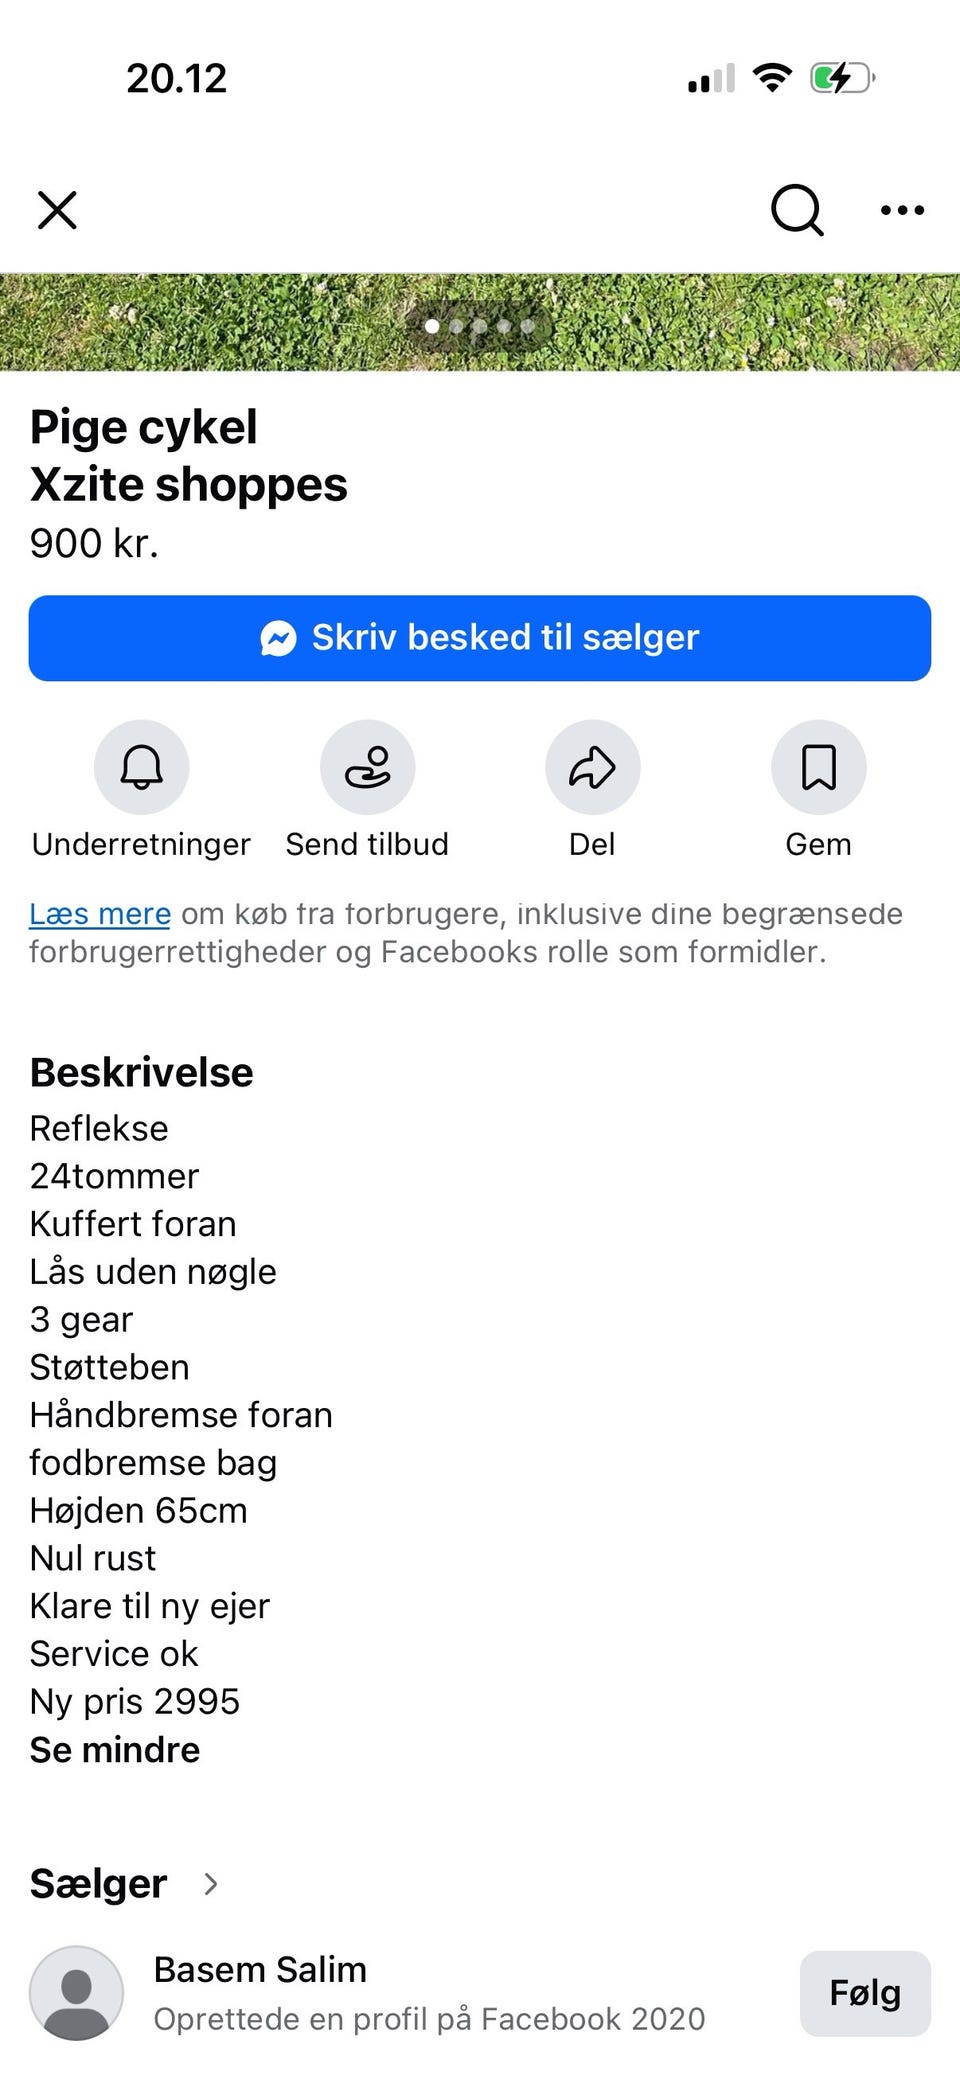
Task: Open the Læs mere link
Action: point(100,913)
